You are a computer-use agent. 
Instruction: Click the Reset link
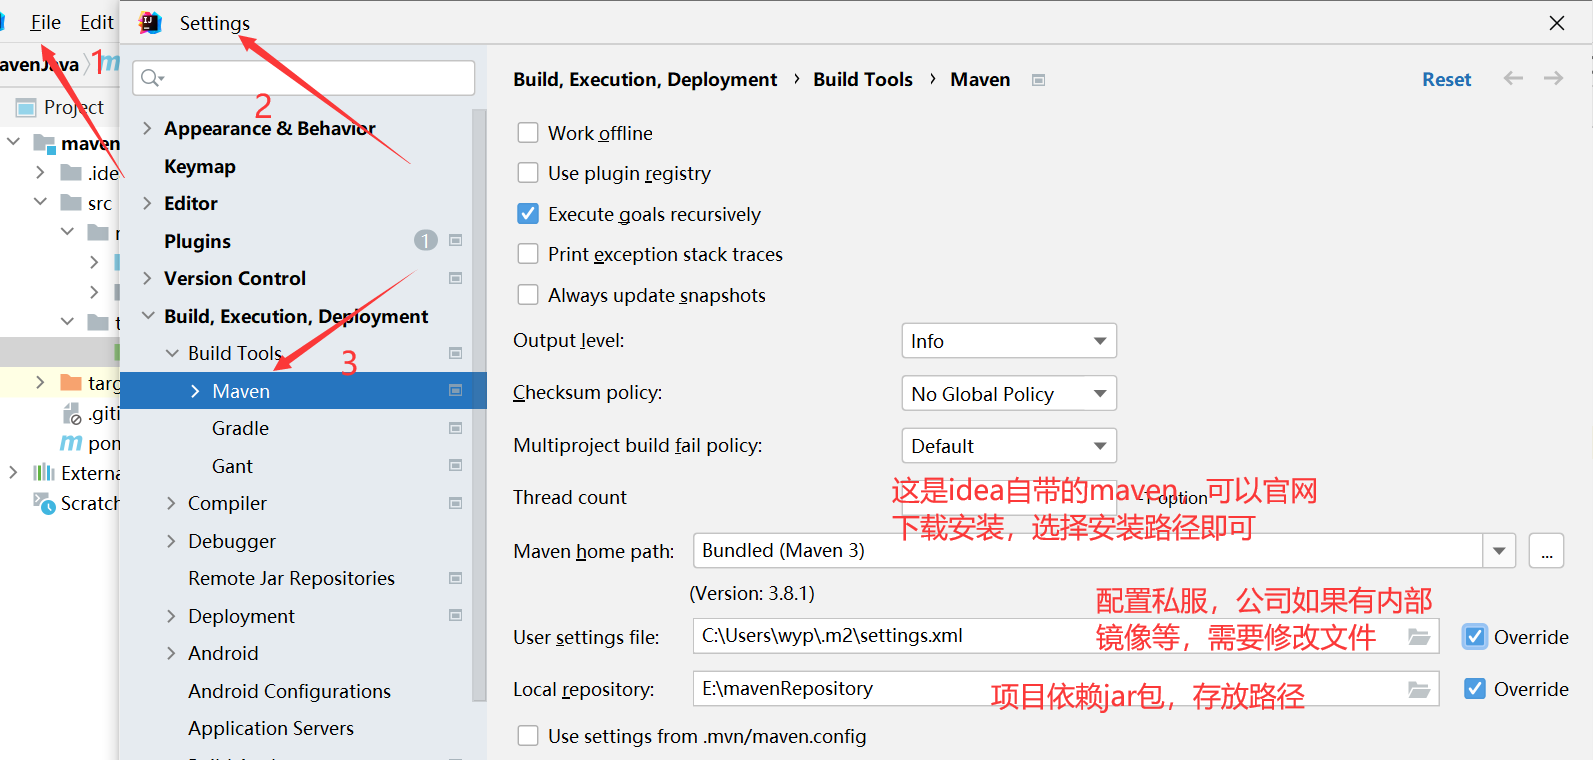click(x=1446, y=79)
